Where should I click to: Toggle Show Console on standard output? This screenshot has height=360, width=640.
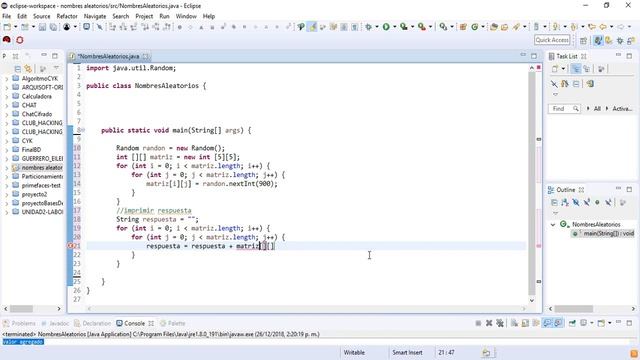tap(547, 323)
